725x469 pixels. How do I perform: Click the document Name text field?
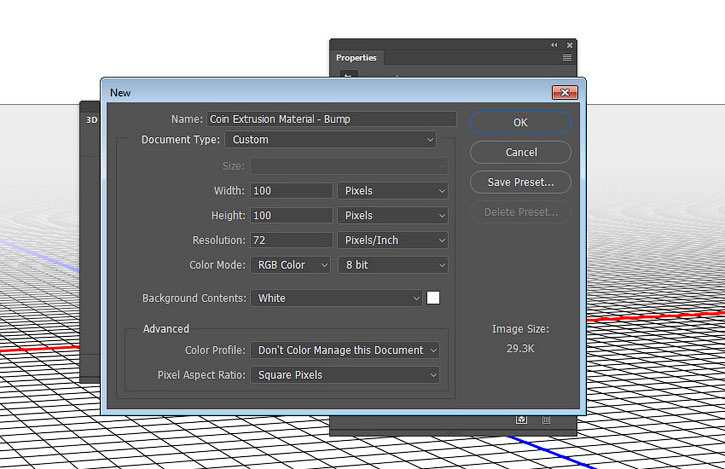point(330,118)
